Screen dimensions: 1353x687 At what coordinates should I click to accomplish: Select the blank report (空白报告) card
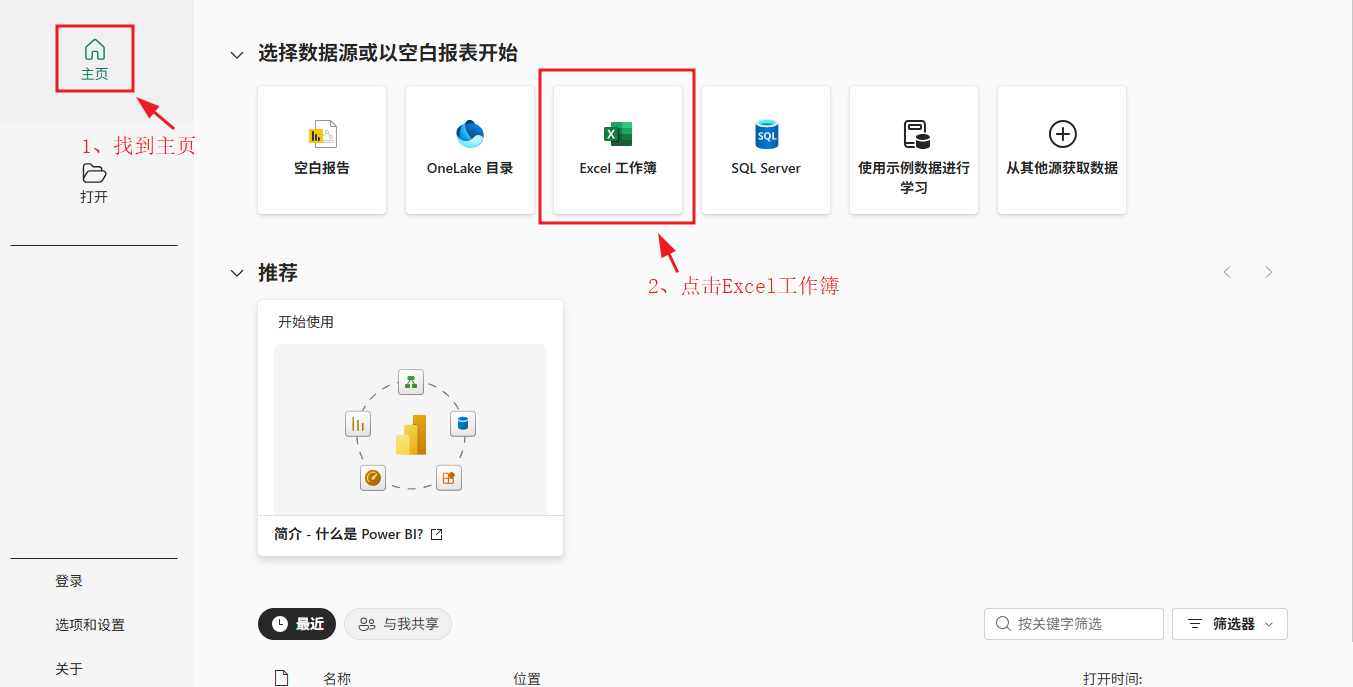coord(322,150)
